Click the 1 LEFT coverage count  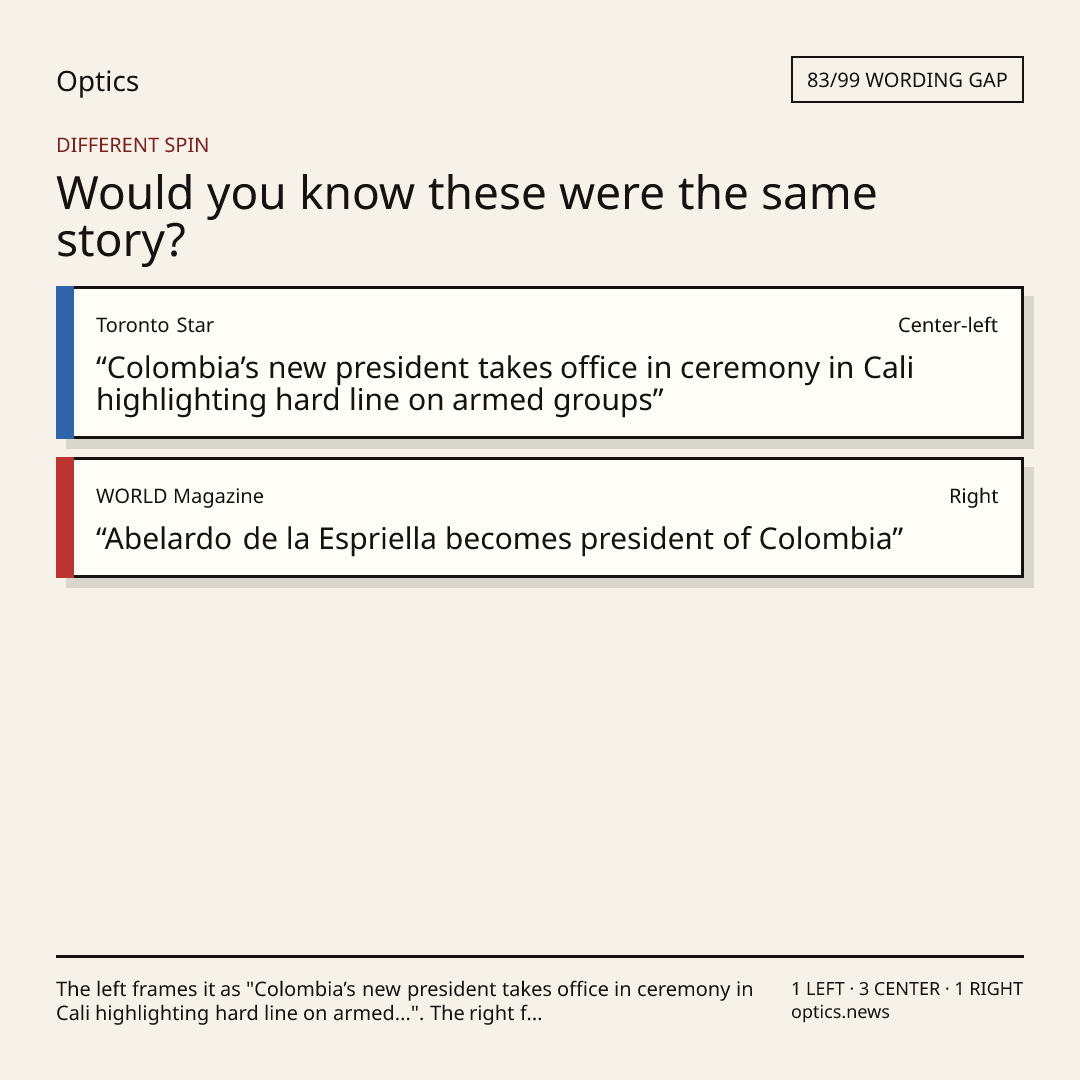818,989
